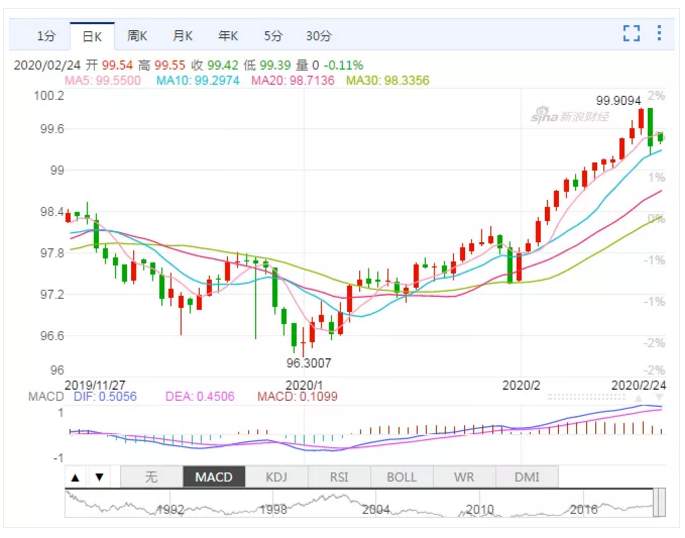Open the vertical three-dot more menu
The image size is (685, 538).
coord(659,33)
